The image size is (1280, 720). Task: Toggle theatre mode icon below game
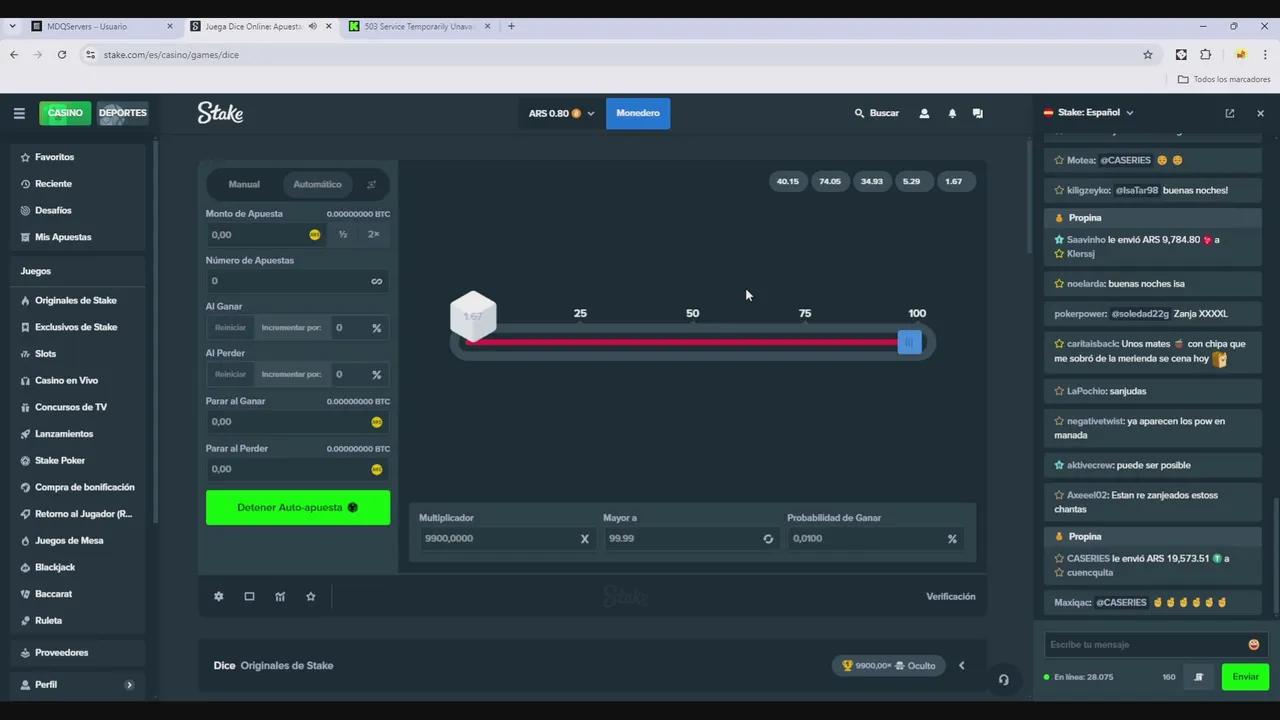(x=249, y=596)
